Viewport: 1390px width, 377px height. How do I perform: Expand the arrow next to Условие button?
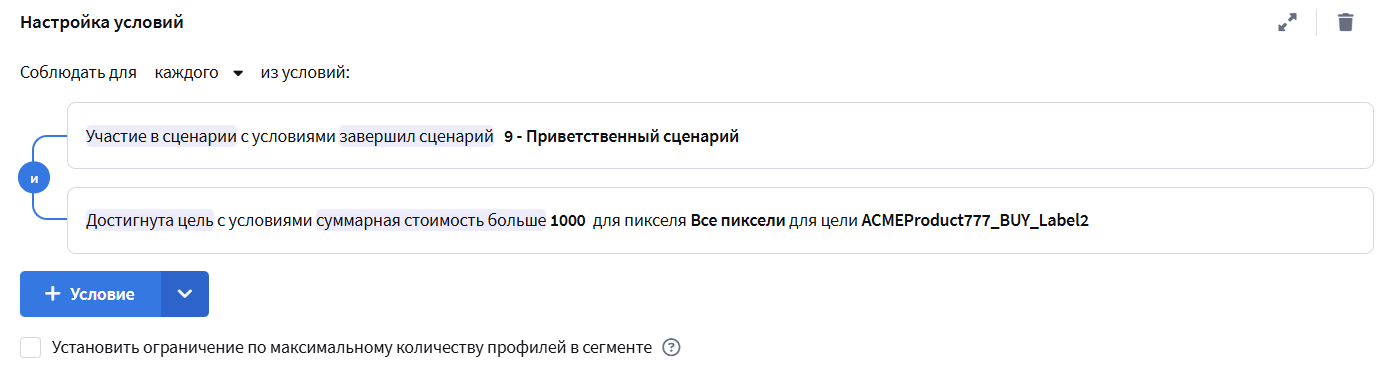(185, 294)
